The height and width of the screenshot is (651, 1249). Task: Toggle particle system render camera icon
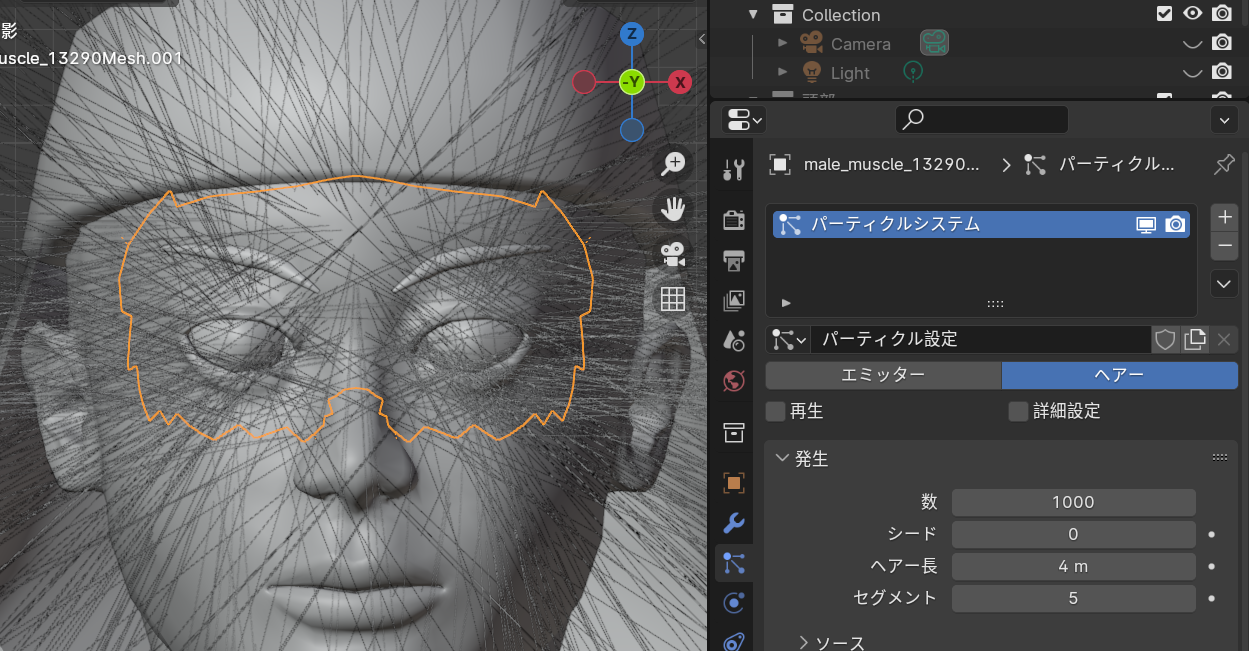pyautogui.click(x=1176, y=225)
